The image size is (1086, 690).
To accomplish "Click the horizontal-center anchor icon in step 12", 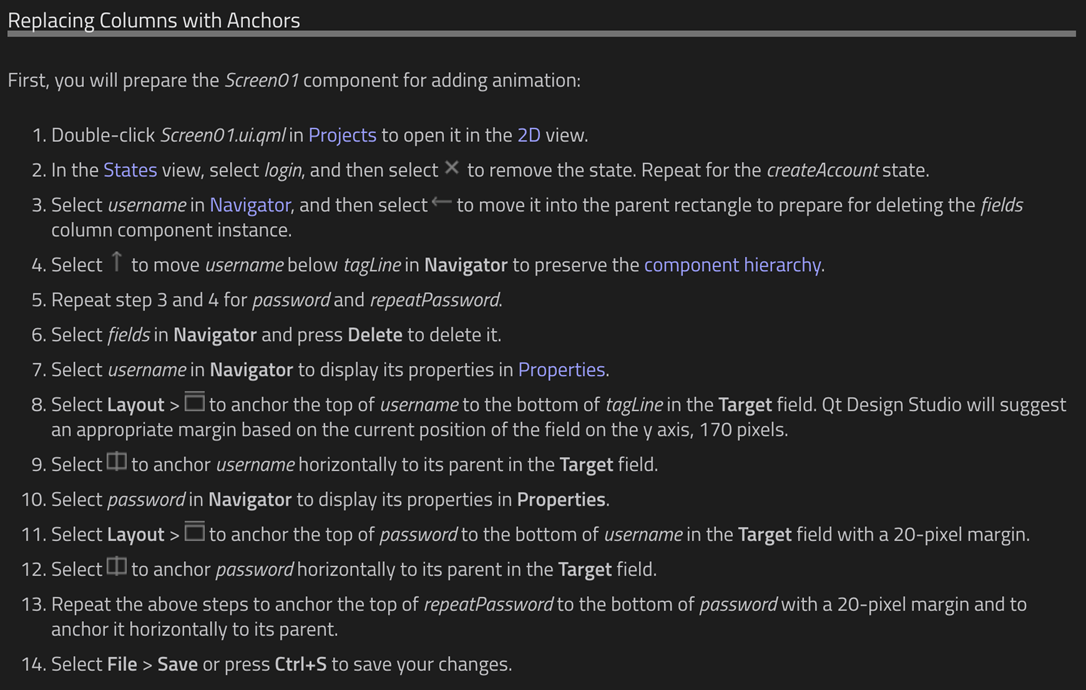I will click(x=116, y=567).
